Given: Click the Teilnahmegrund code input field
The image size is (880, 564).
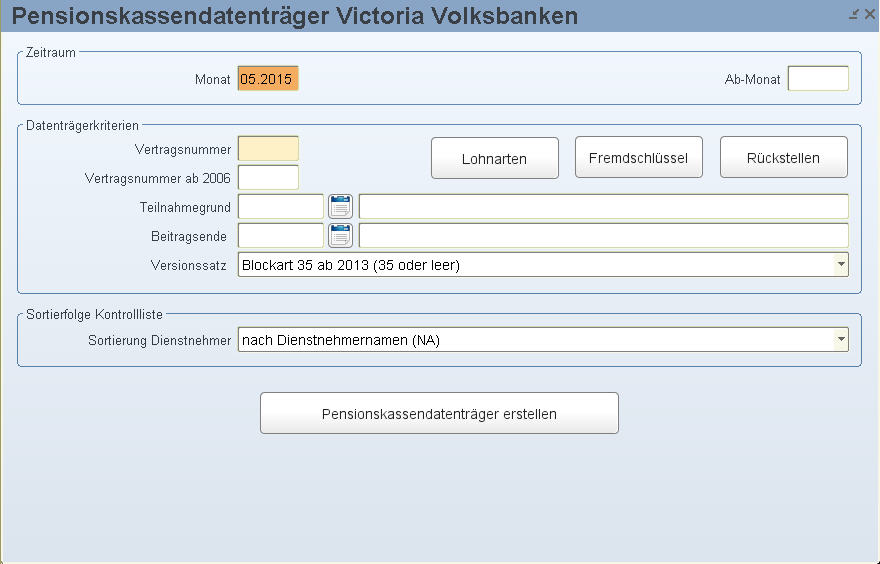Looking at the screenshot, I should pos(281,207).
